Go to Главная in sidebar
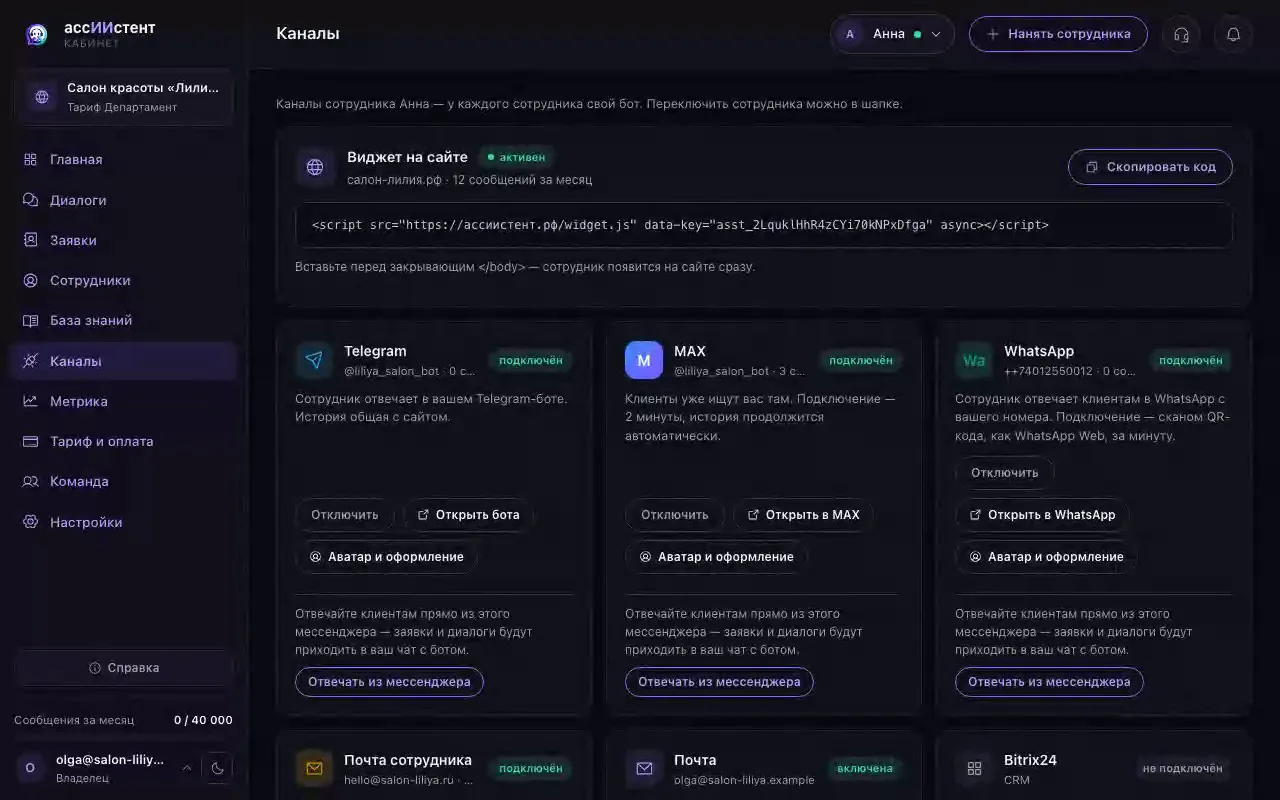The image size is (1280, 800). pos(124,160)
